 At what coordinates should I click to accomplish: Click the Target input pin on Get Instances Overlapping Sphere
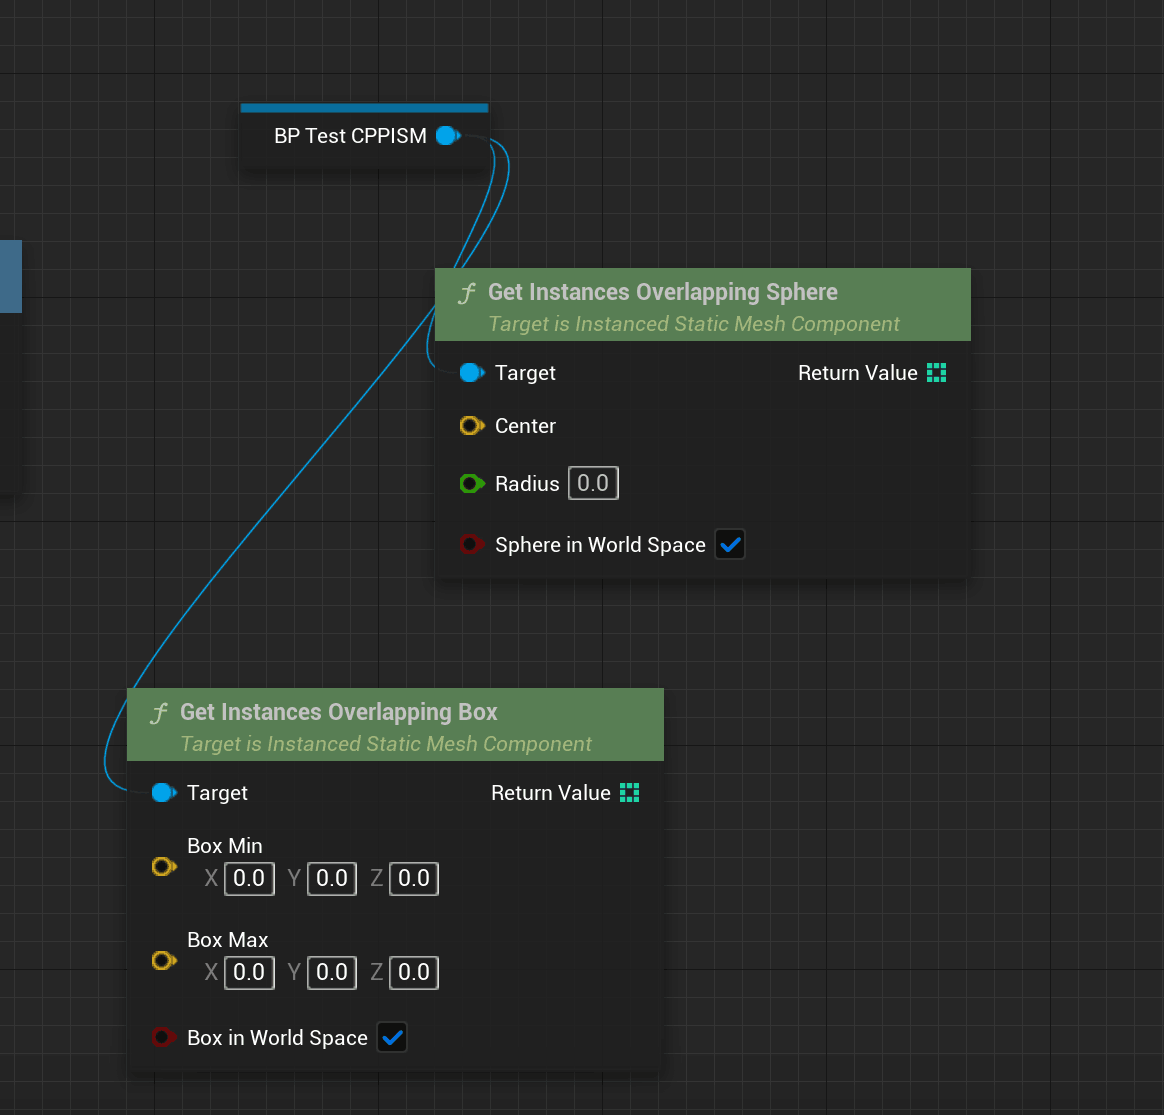(x=471, y=372)
